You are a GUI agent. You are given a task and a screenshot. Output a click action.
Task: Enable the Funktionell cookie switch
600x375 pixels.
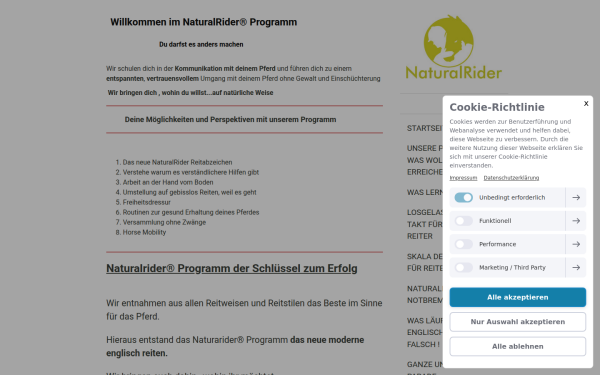(463, 221)
